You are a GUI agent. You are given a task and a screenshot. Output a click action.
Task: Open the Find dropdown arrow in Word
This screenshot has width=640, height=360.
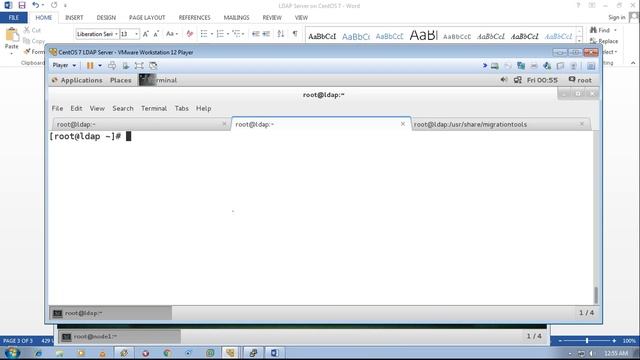point(616,30)
